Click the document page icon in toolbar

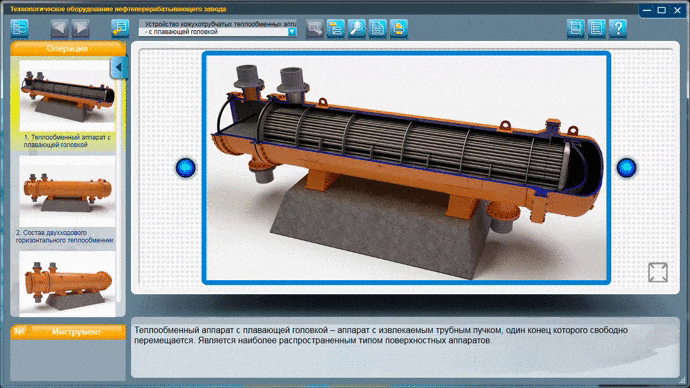tap(378, 29)
